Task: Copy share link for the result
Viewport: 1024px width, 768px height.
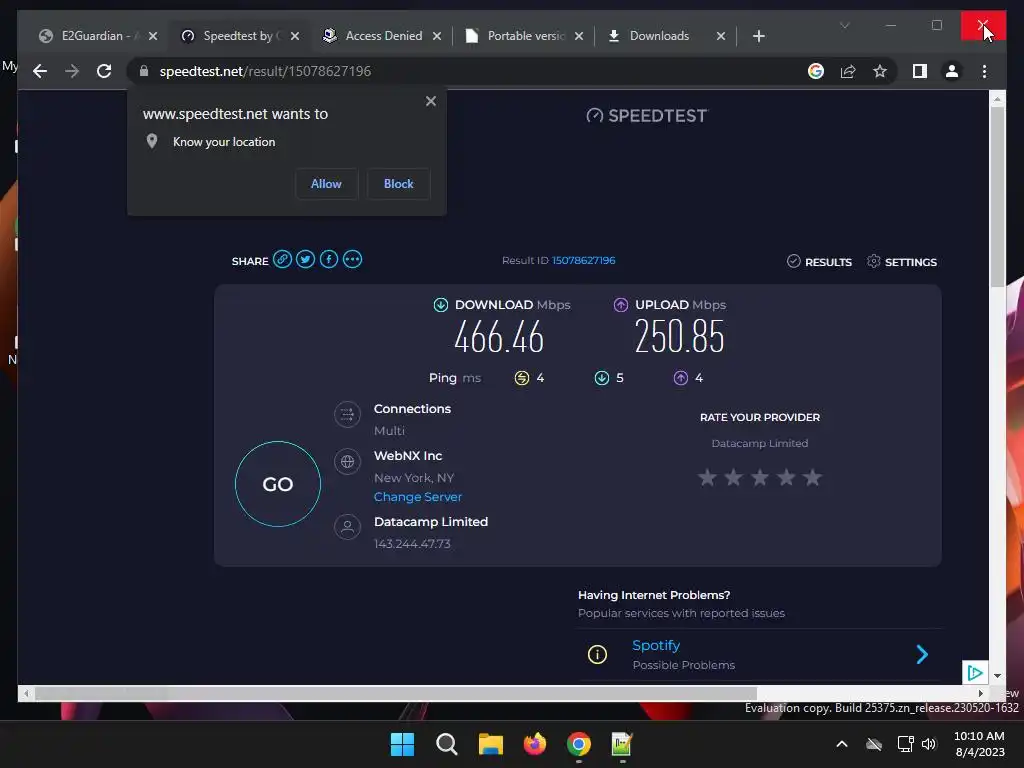Action: (282, 259)
